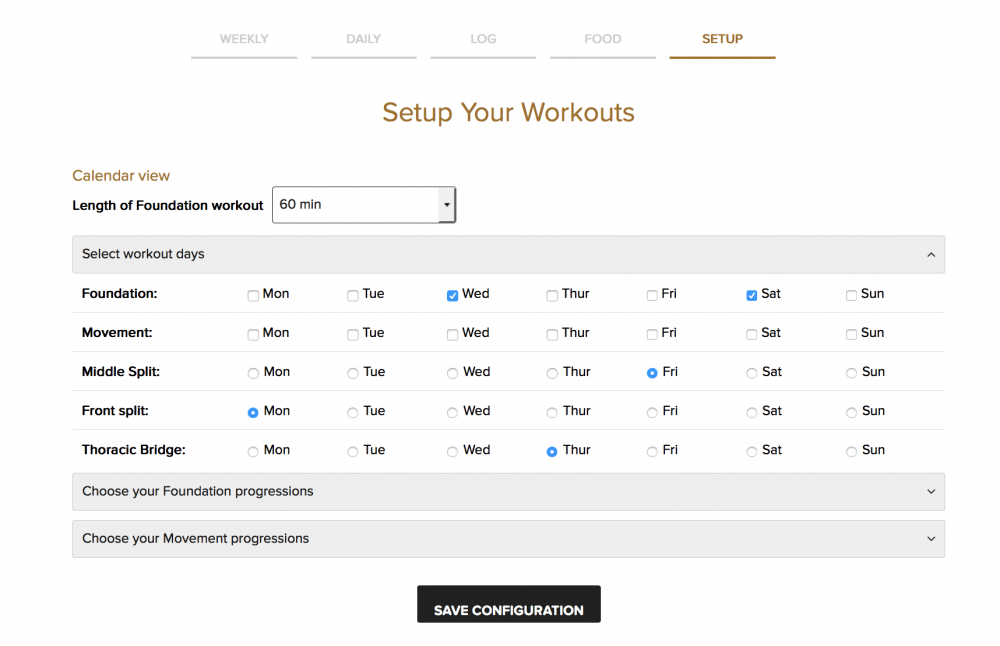Viewport: 1000px width, 646px height.
Task: Uncheck Foundation Wednesday checkbox
Action: (452, 295)
